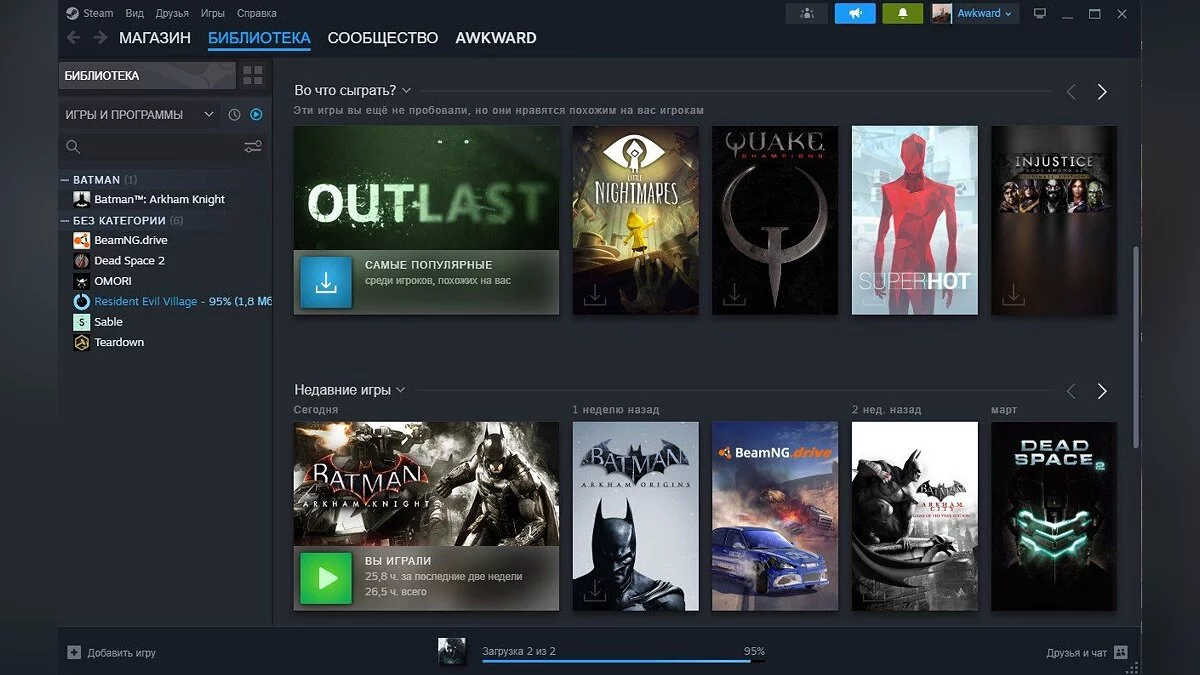
Task: Expand the ИГРЫ И ПРОГРАММЫ dropdown
Action: pos(208,115)
